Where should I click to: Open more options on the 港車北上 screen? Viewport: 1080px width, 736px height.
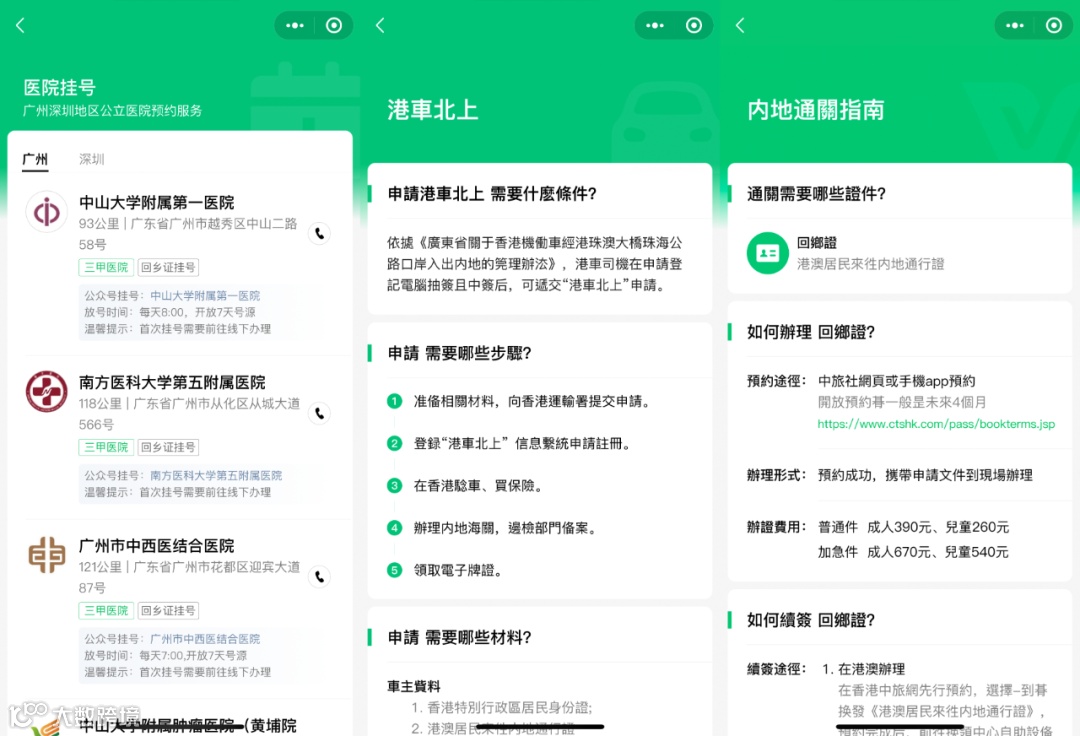point(655,25)
